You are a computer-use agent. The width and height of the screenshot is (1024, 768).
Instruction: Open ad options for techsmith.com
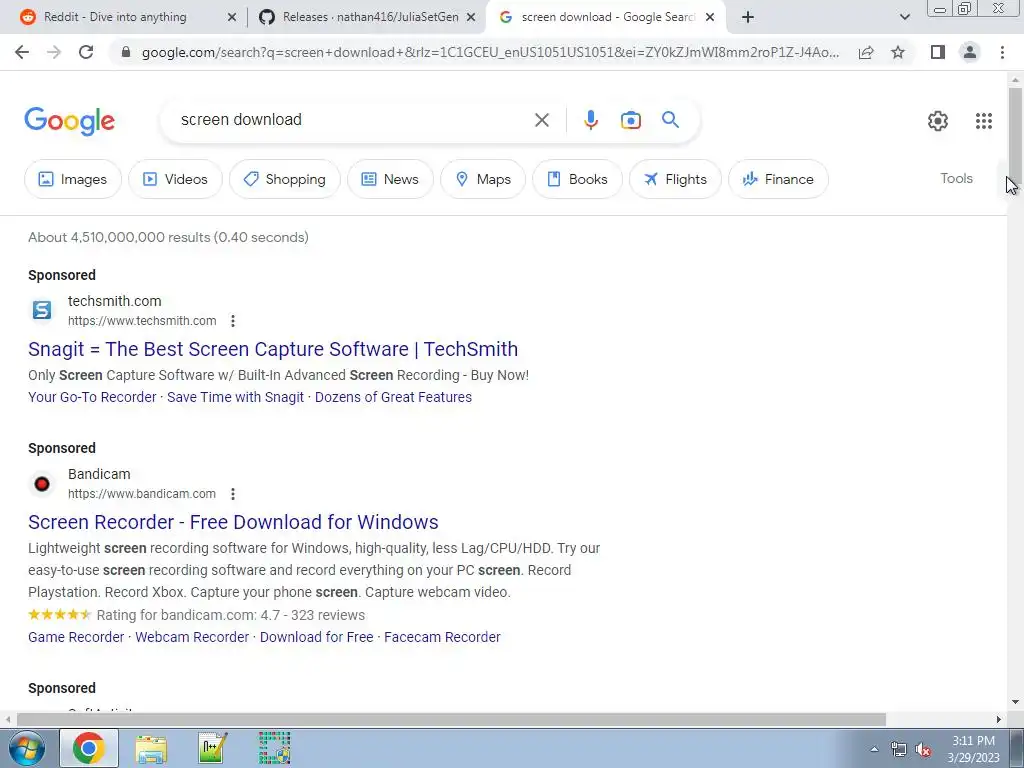(x=232, y=321)
